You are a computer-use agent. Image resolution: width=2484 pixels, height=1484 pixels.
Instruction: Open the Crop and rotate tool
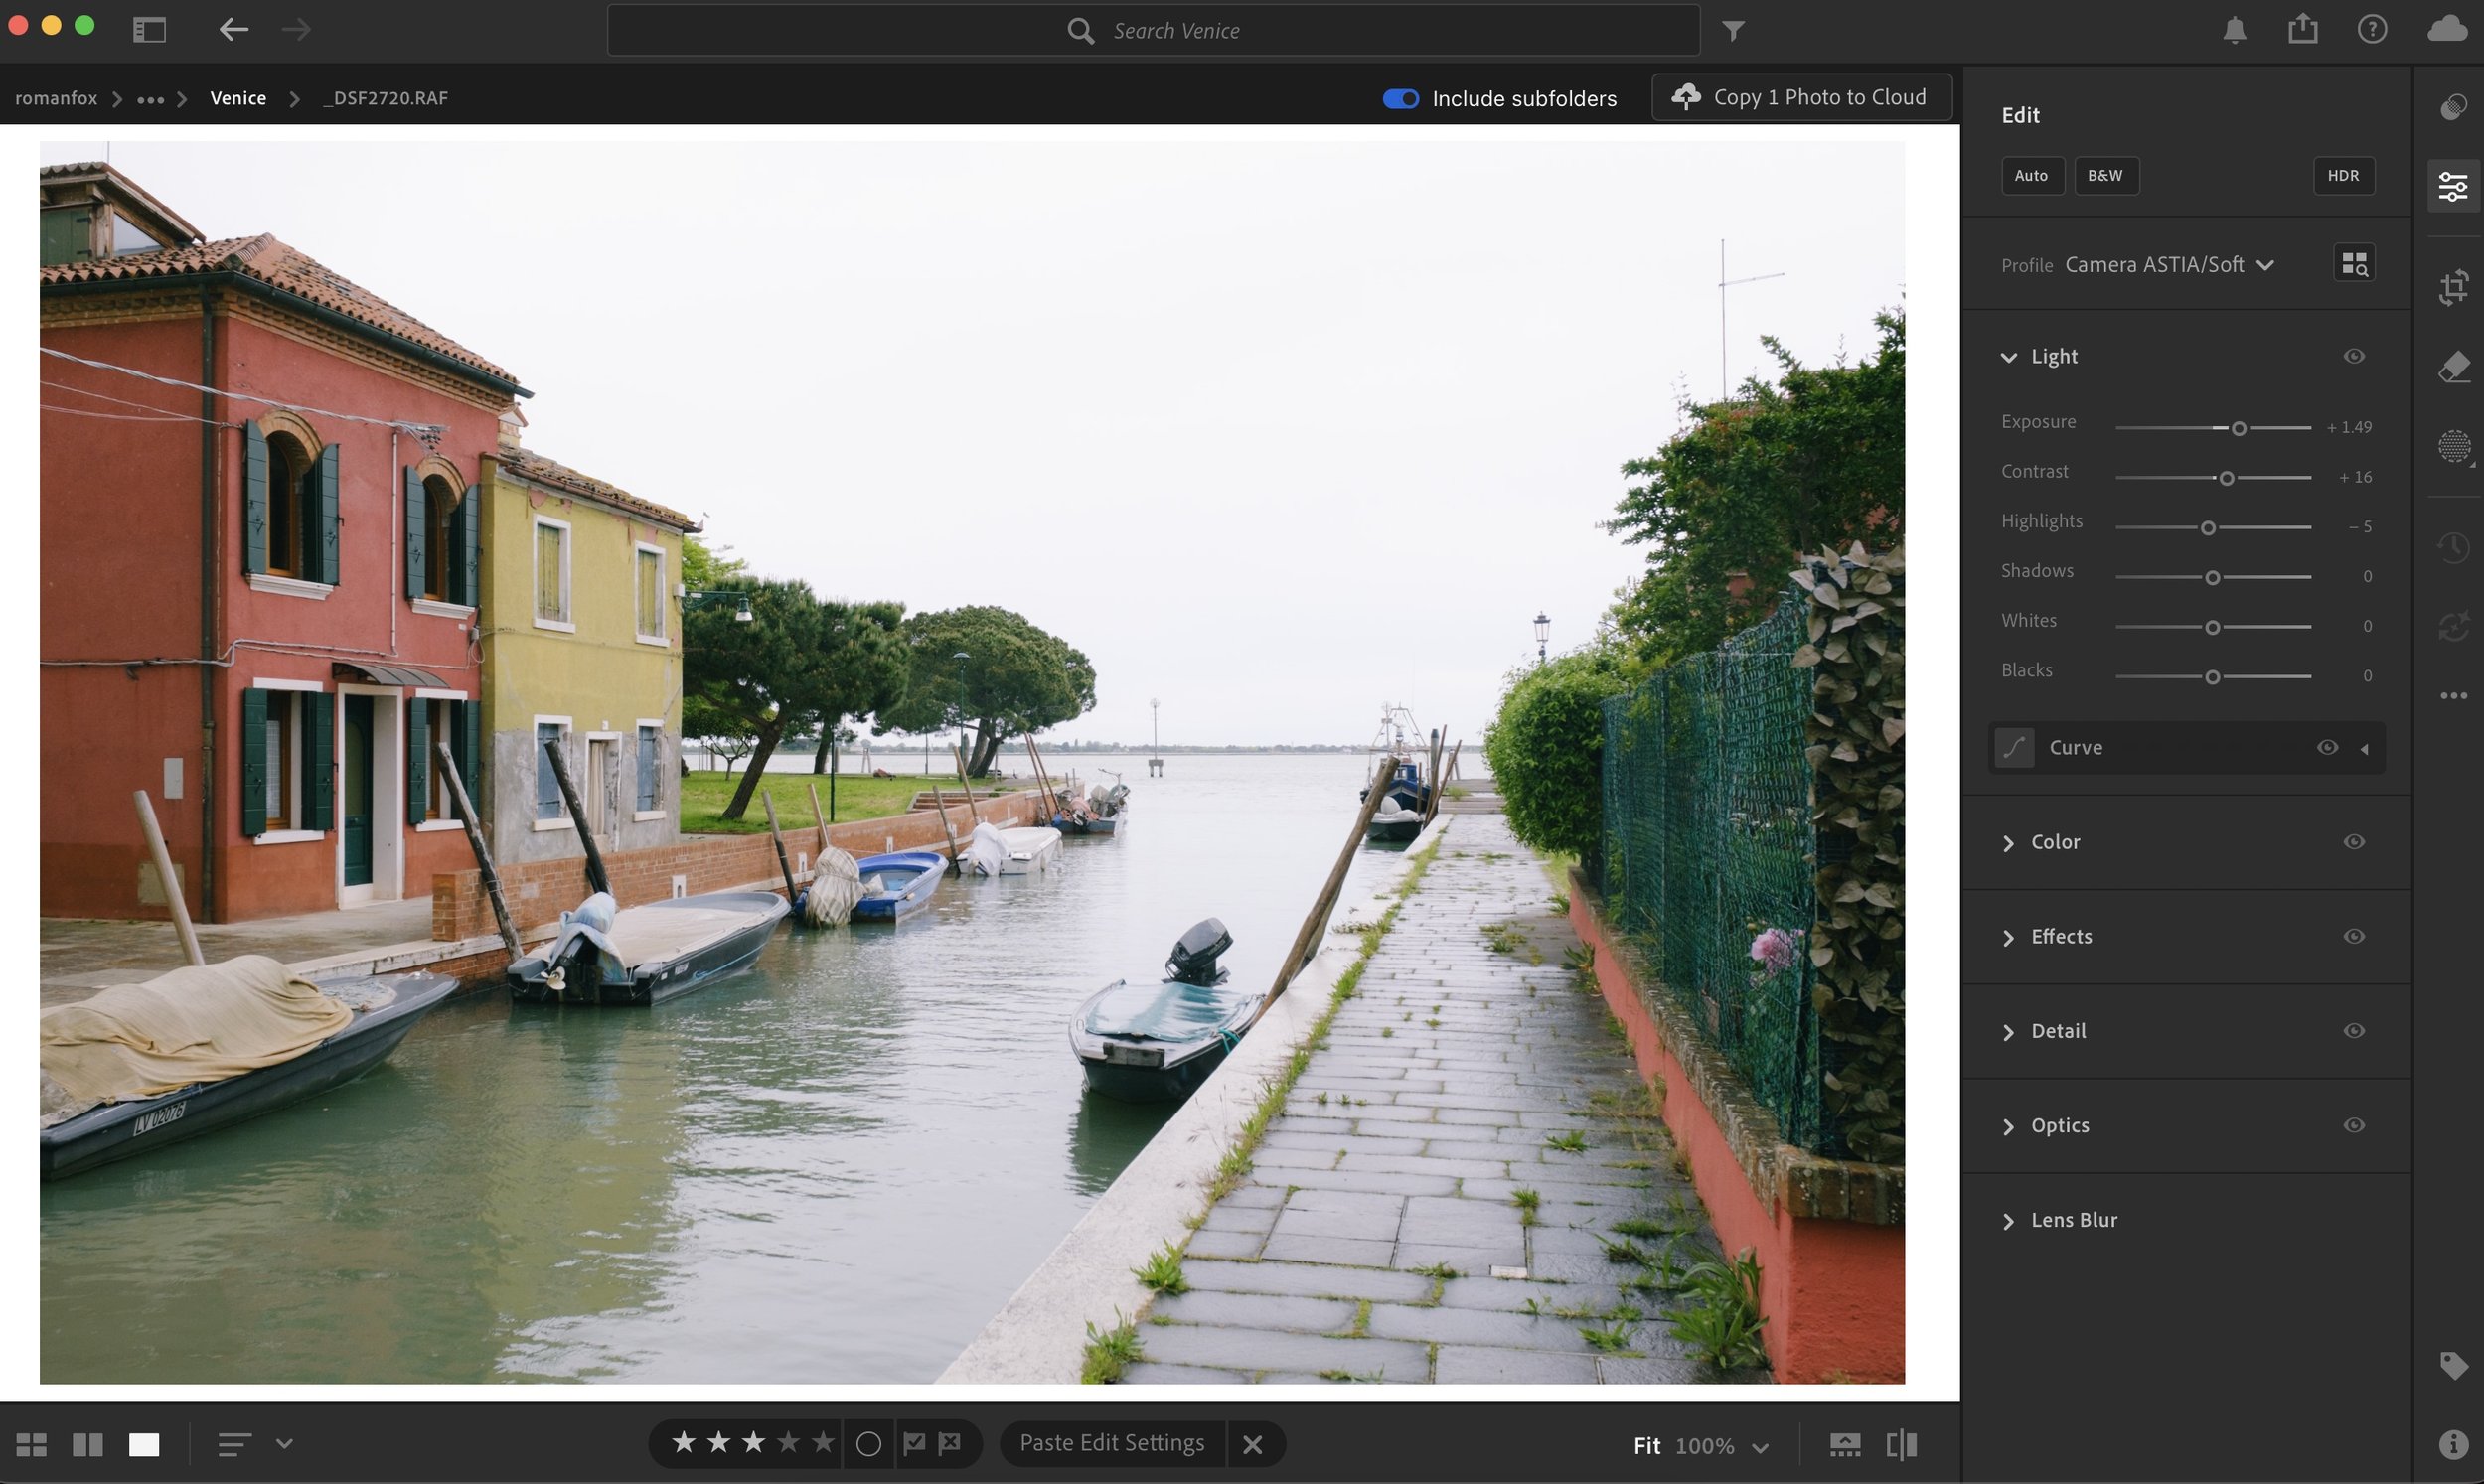(2453, 288)
